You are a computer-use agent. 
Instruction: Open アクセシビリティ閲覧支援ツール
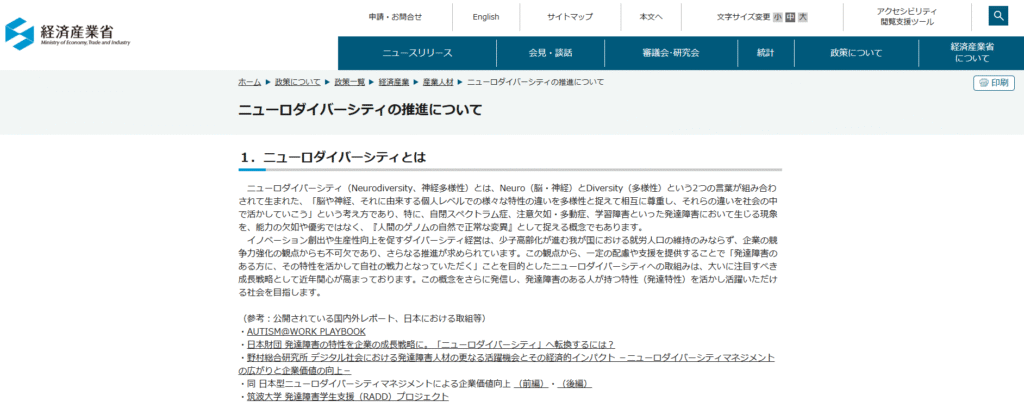pyautogui.click(x=907, y=16)
